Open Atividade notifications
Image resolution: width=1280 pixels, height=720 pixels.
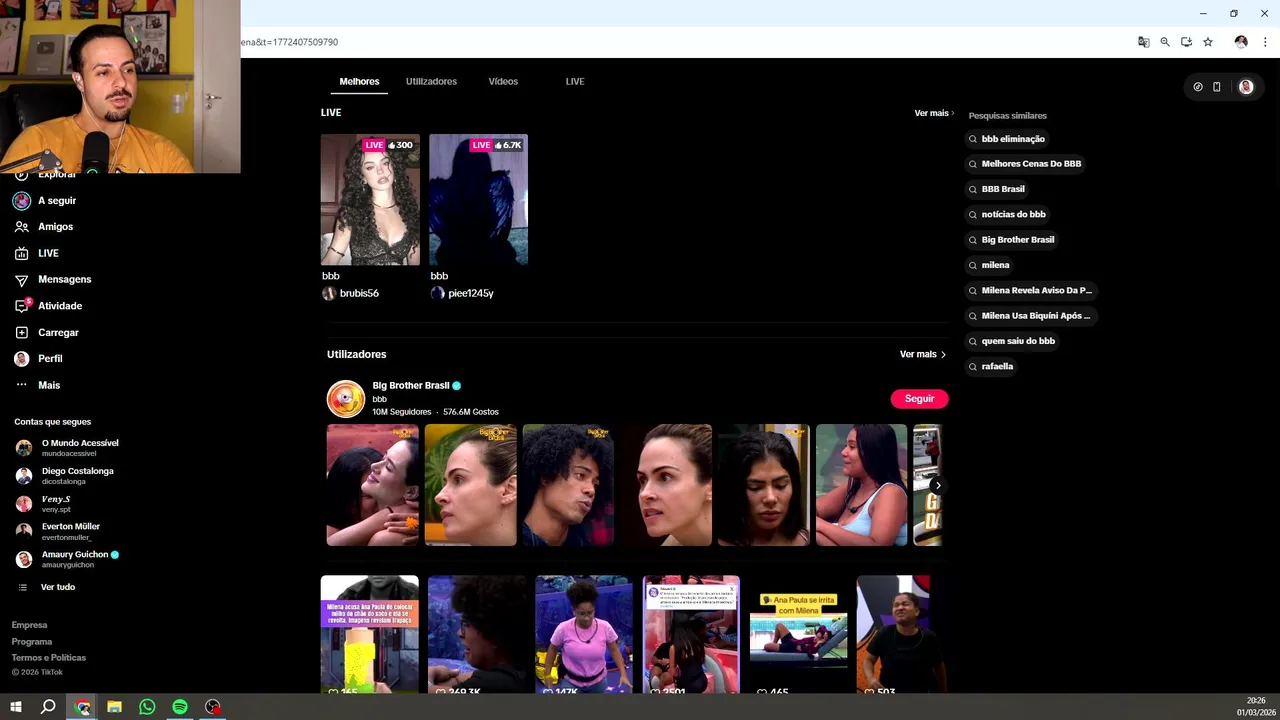coord(48,306)
